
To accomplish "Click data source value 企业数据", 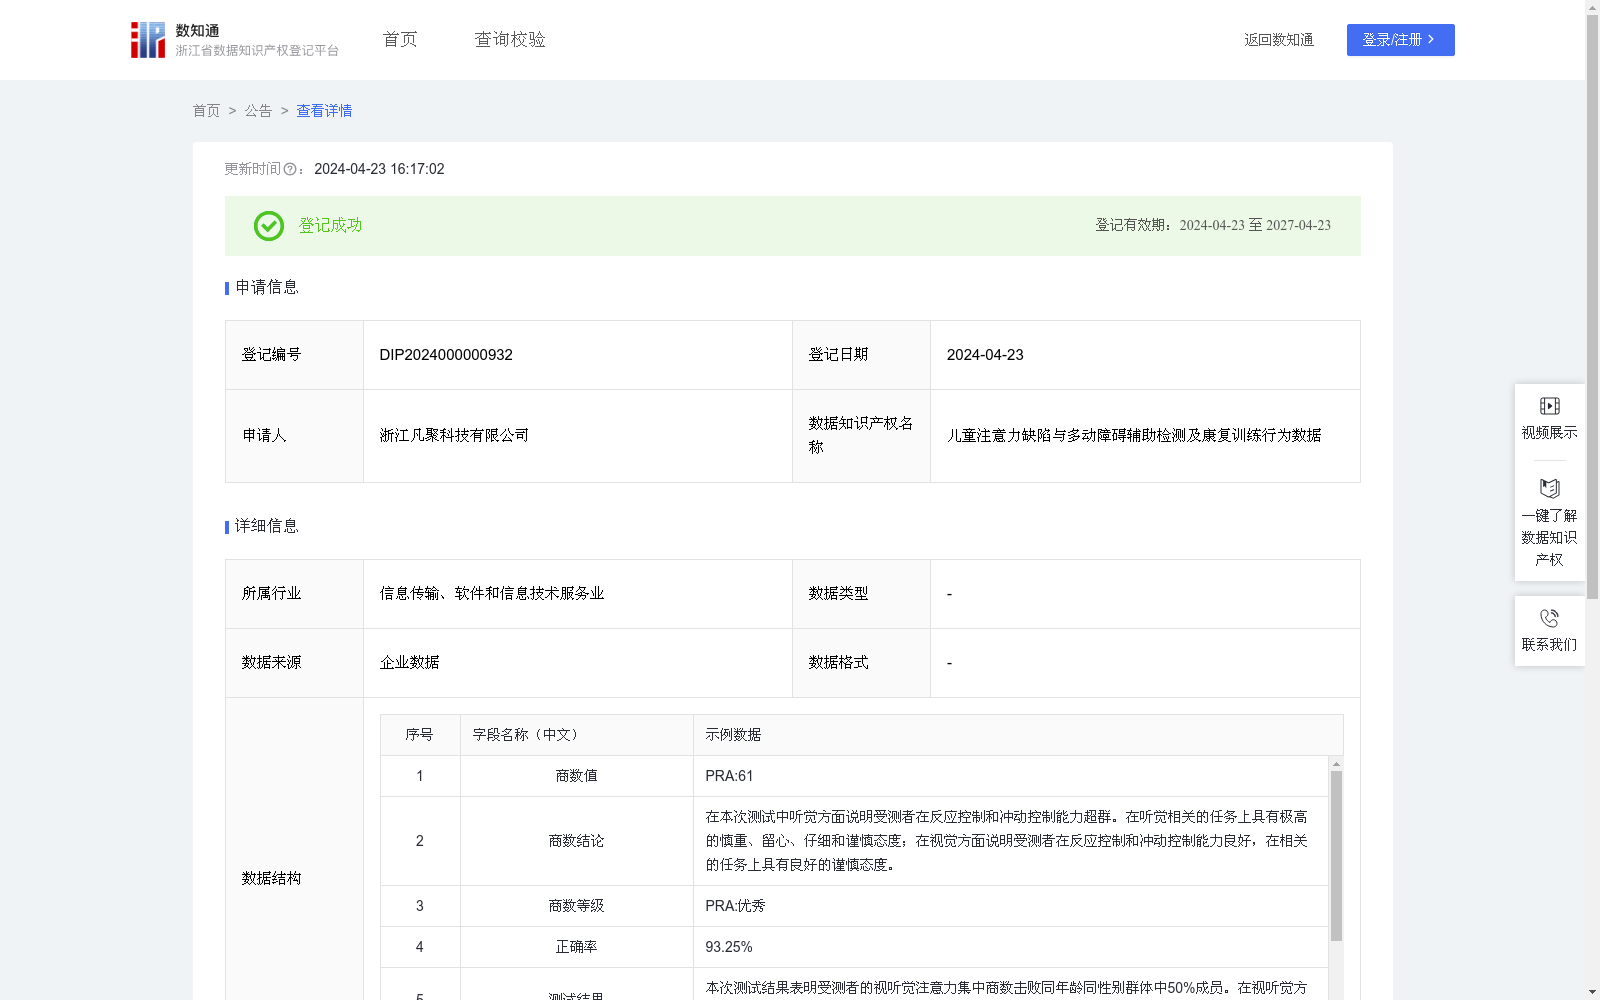I will (409, 663).
